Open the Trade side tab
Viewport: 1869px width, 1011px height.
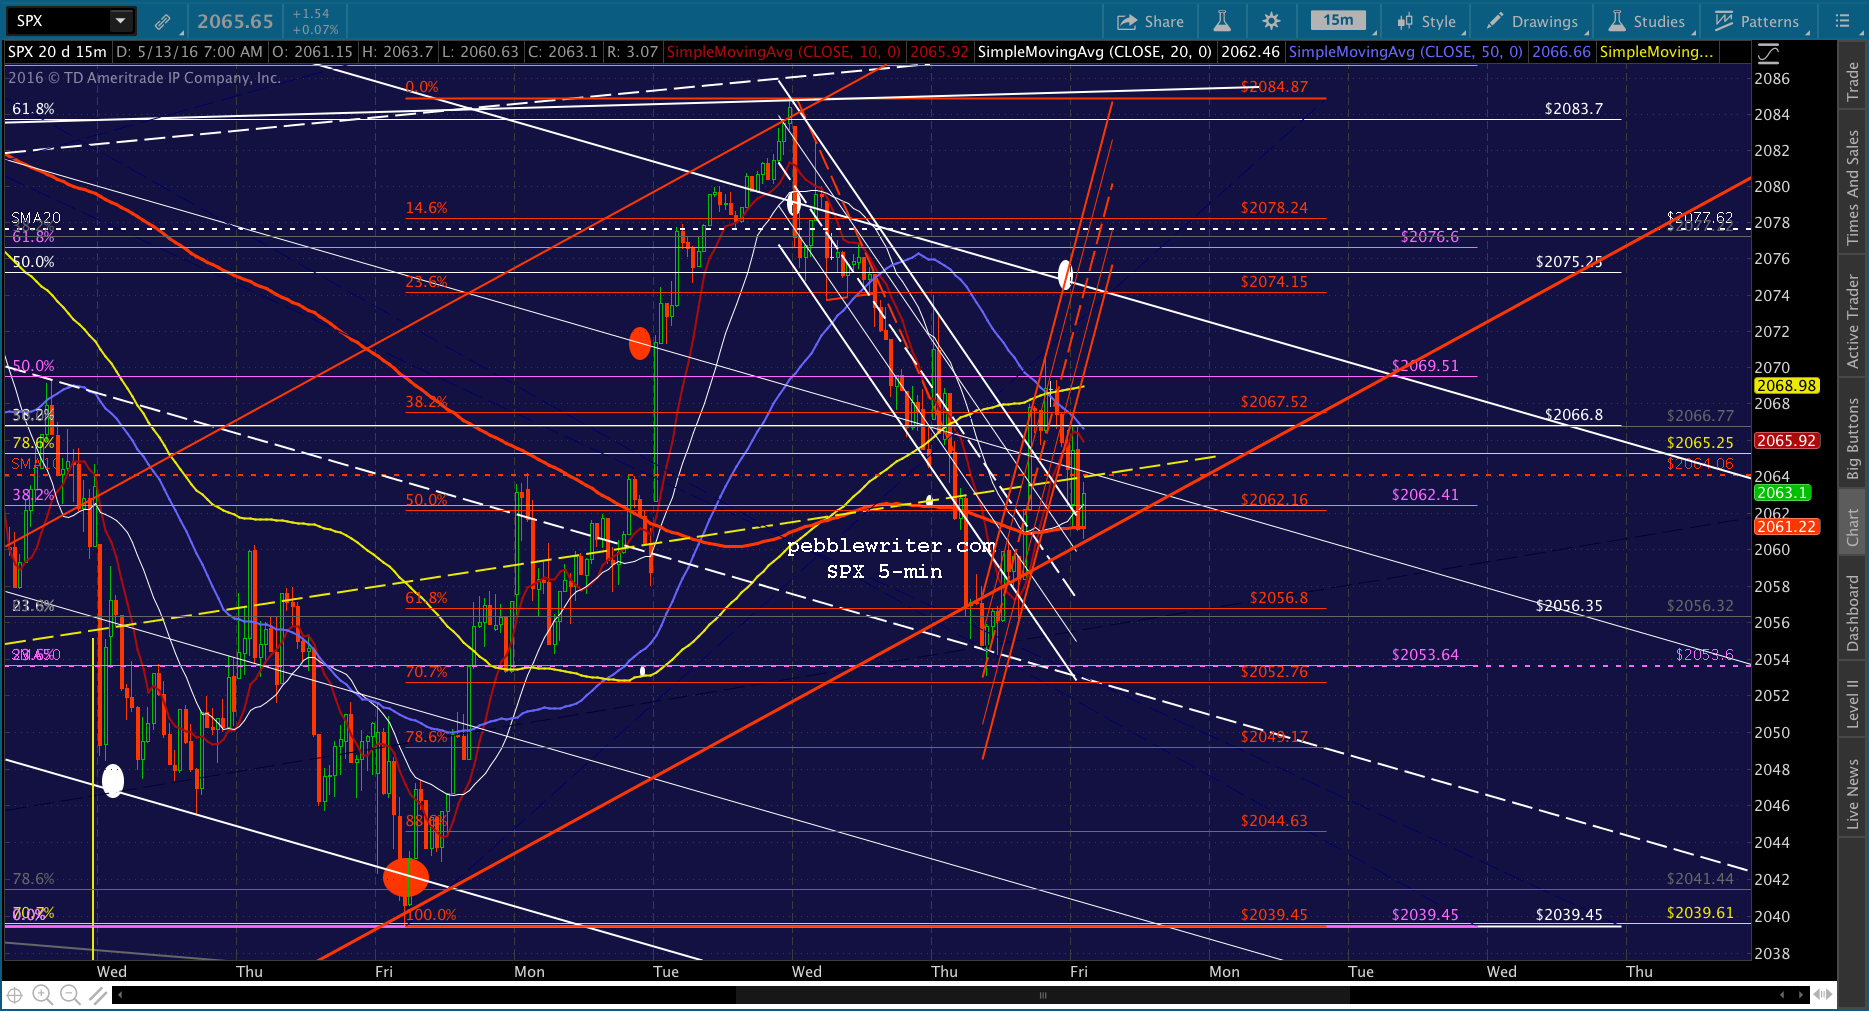click(1853, 80)
